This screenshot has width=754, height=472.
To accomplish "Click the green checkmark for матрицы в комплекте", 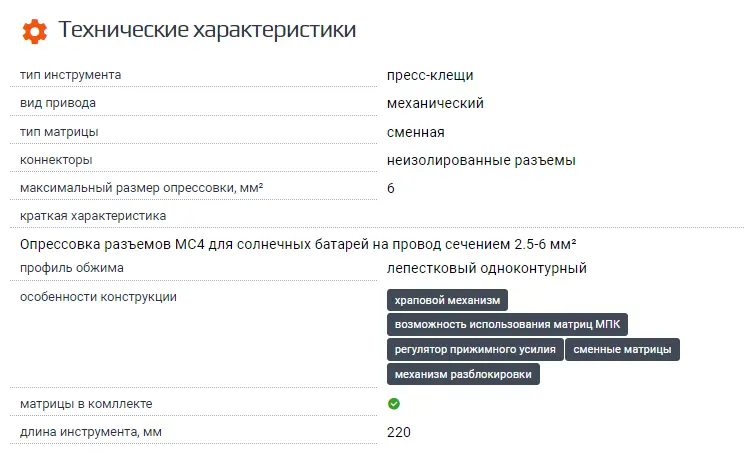I will pyautogui.click(x=394, y=404).
